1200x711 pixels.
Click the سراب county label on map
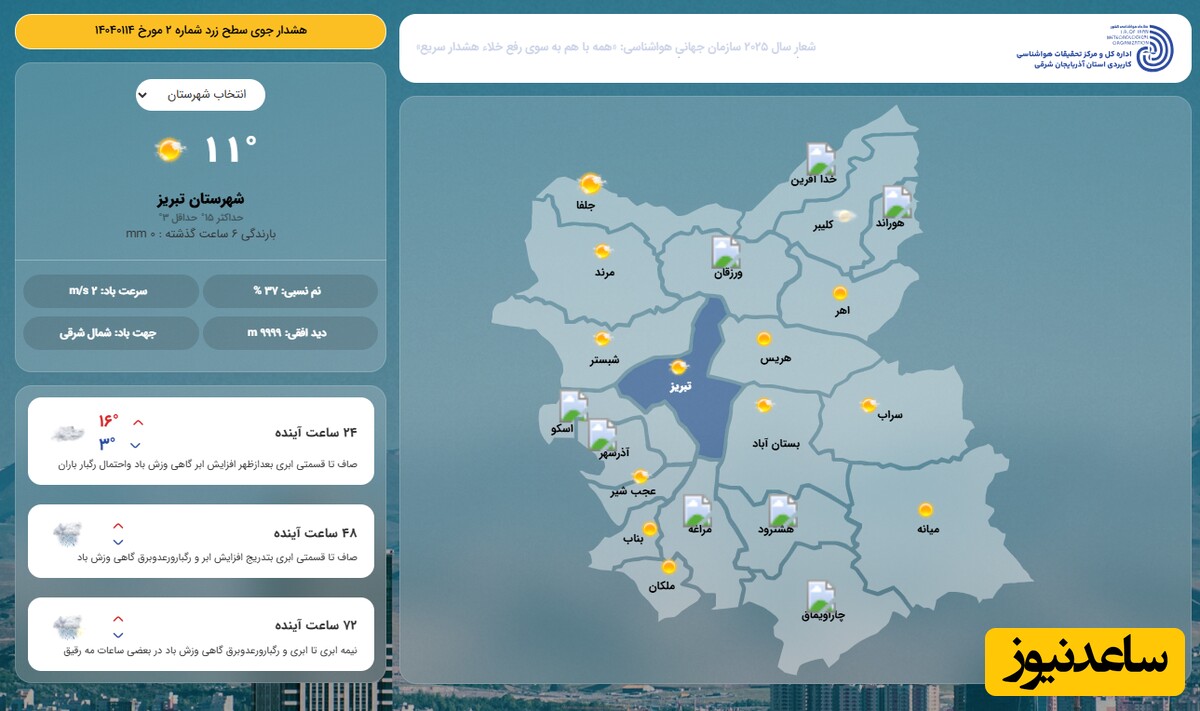click(x=889, y=414)
